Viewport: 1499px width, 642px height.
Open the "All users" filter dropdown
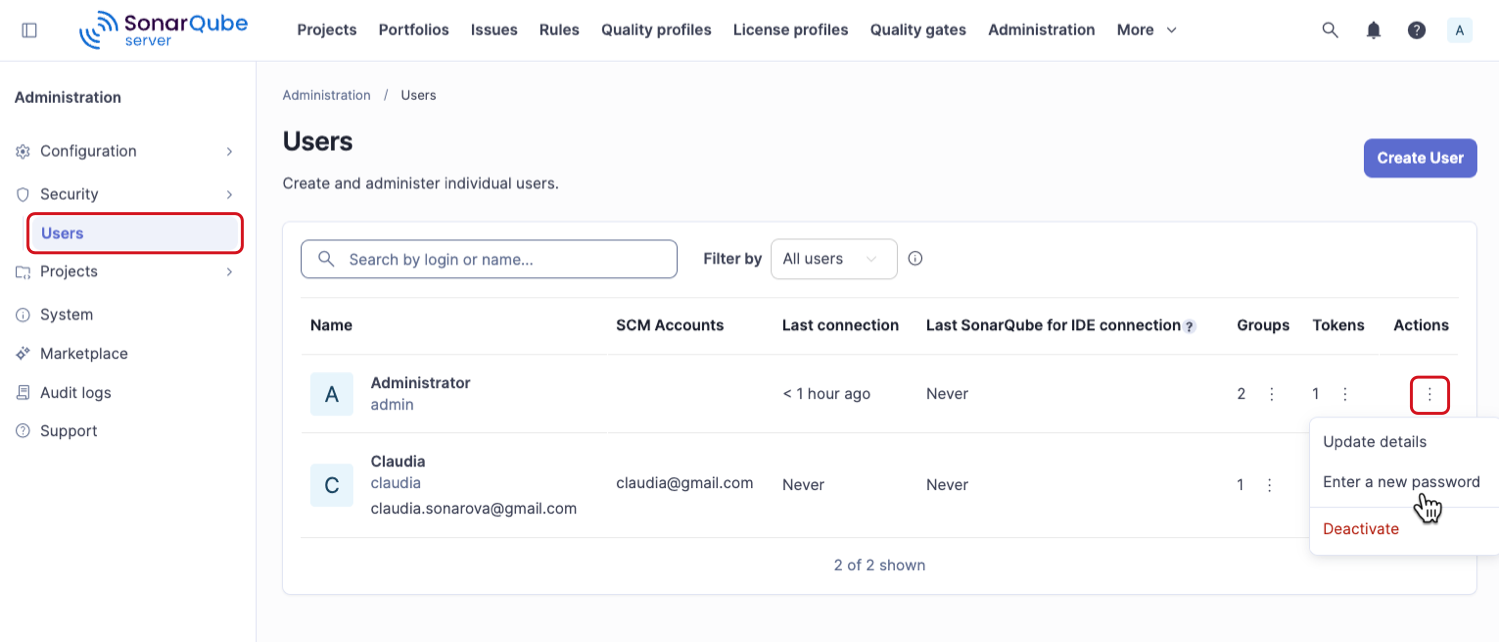coord(834,259)
